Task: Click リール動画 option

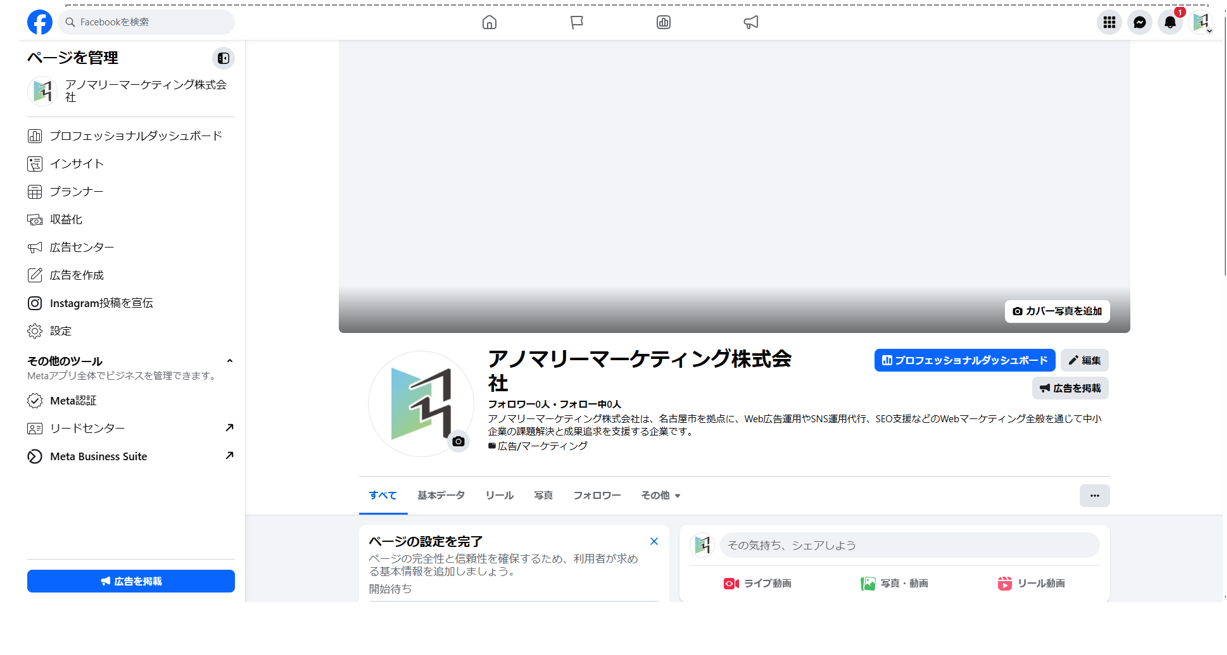Action: pyautogui.click(x=1032, y=584)
